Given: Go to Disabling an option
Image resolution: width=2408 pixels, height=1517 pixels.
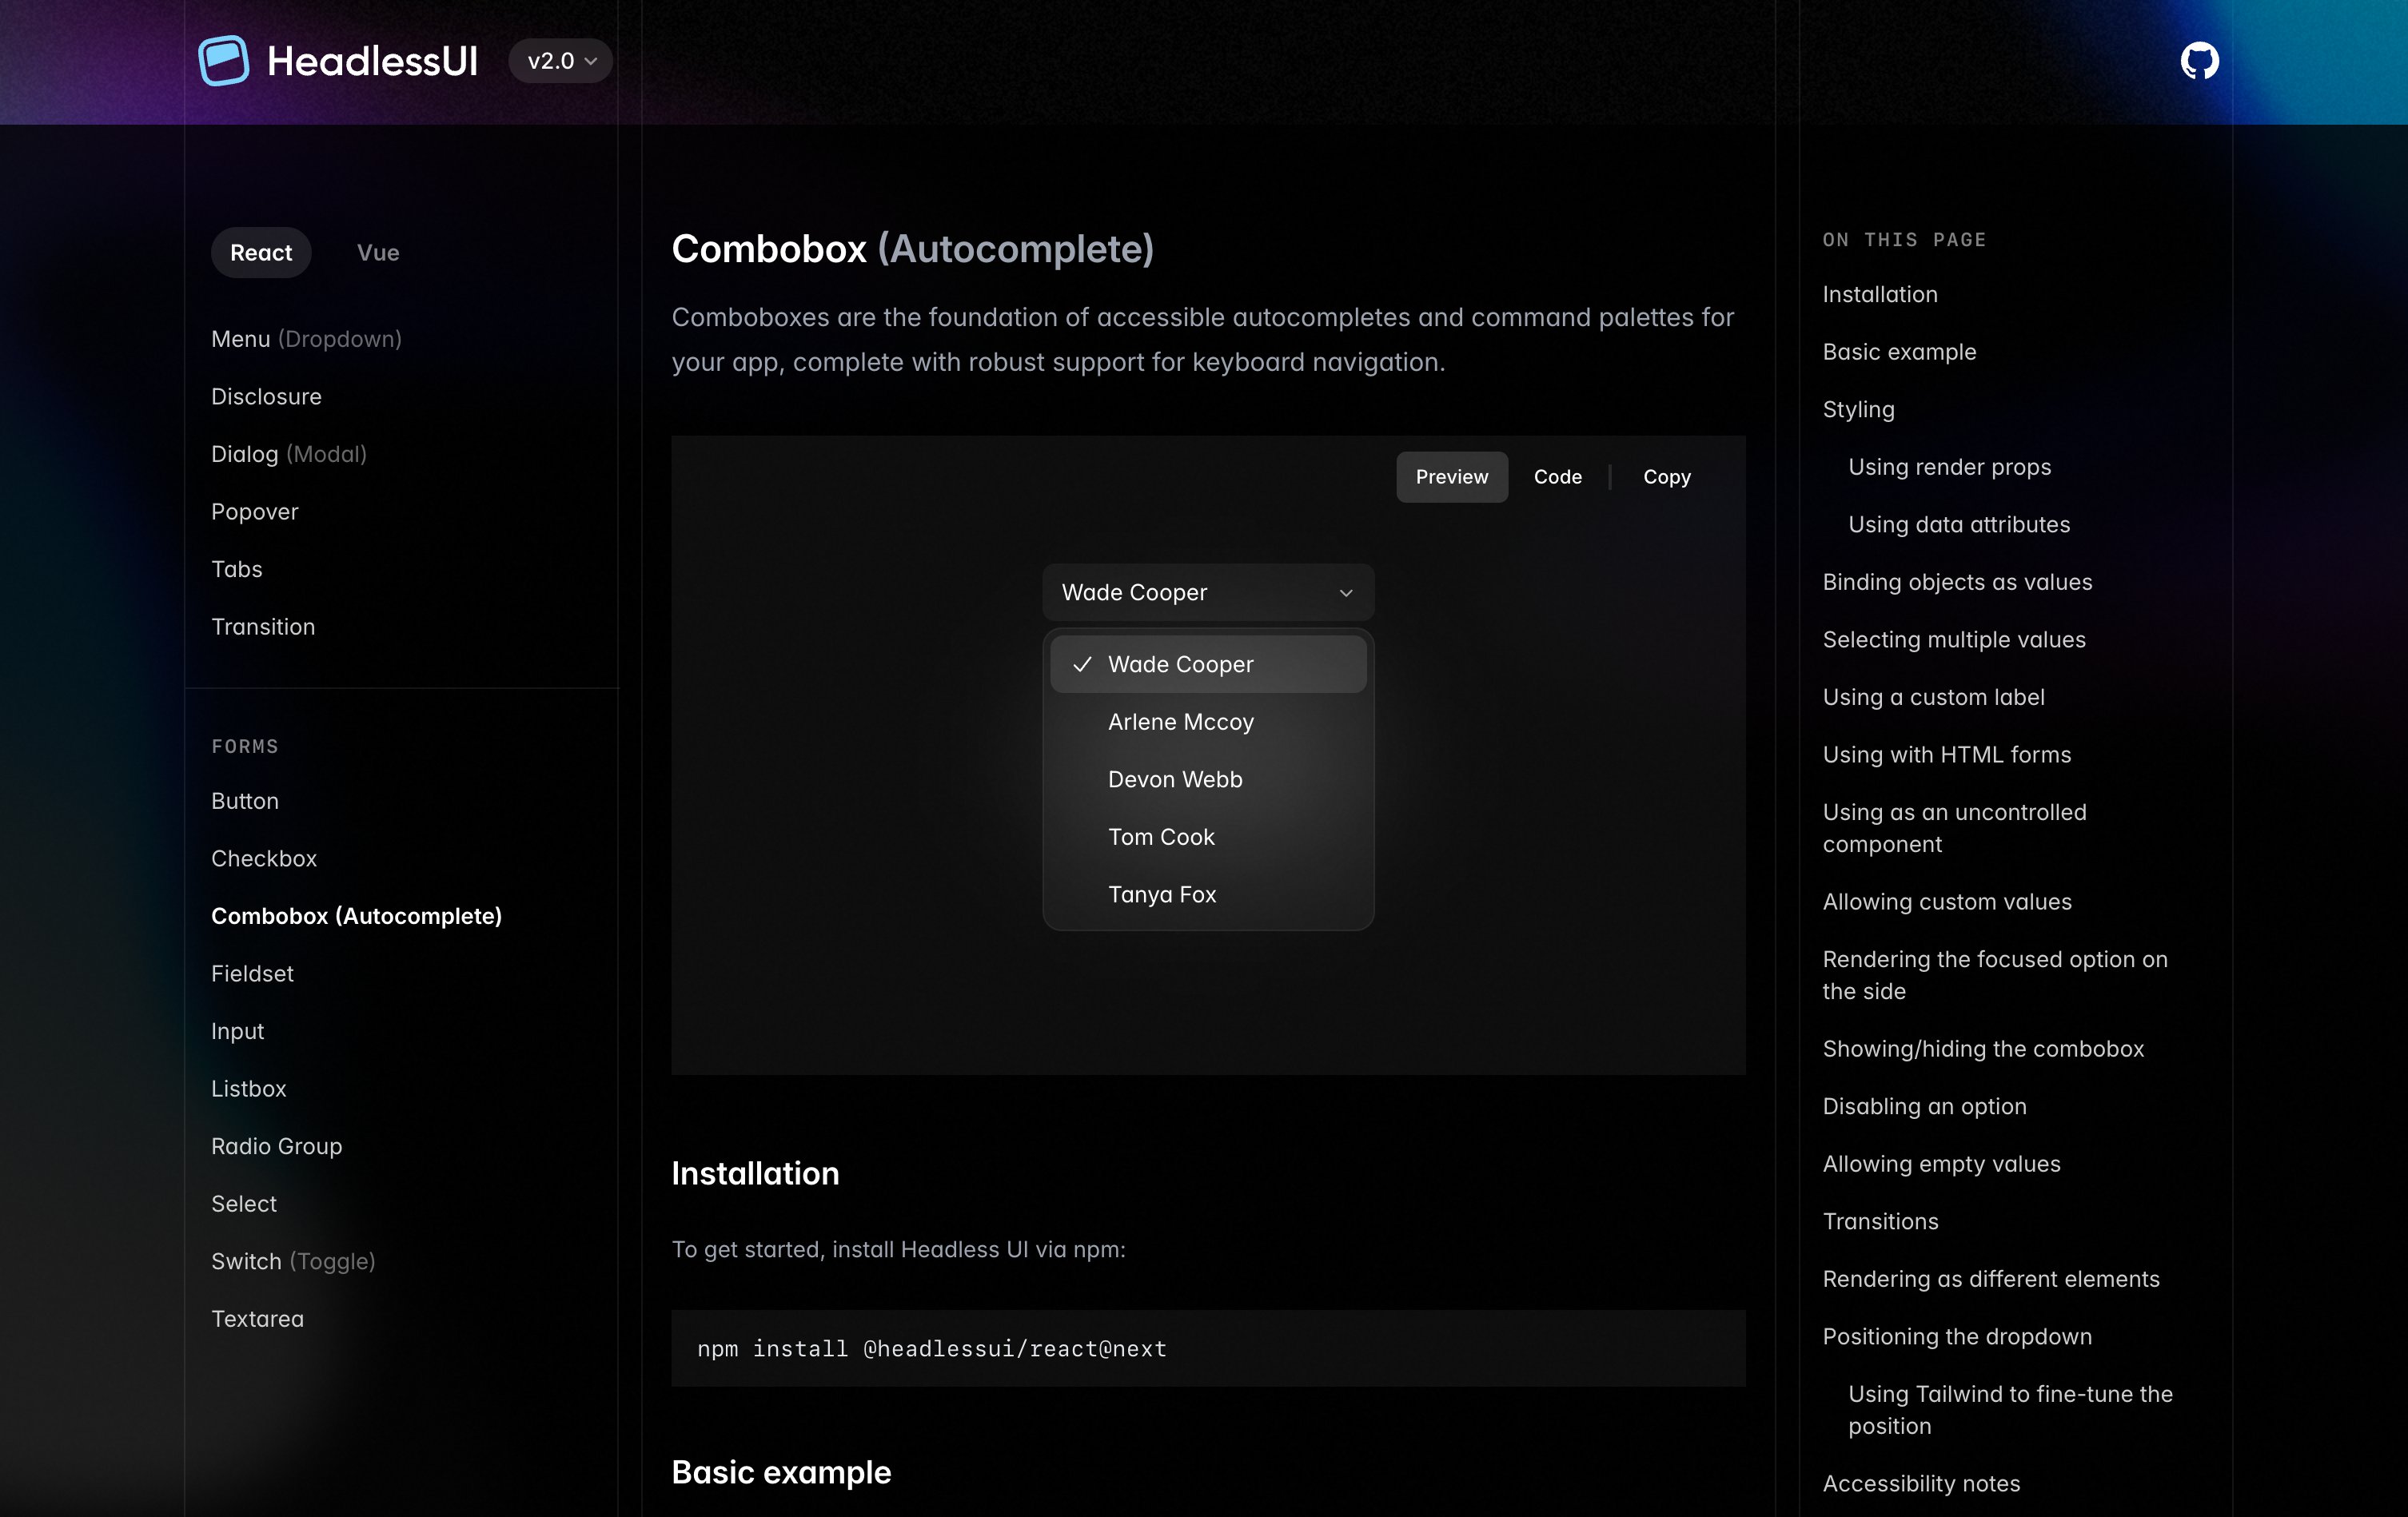Looking at the screenshot, I should pos(1924,1106).
